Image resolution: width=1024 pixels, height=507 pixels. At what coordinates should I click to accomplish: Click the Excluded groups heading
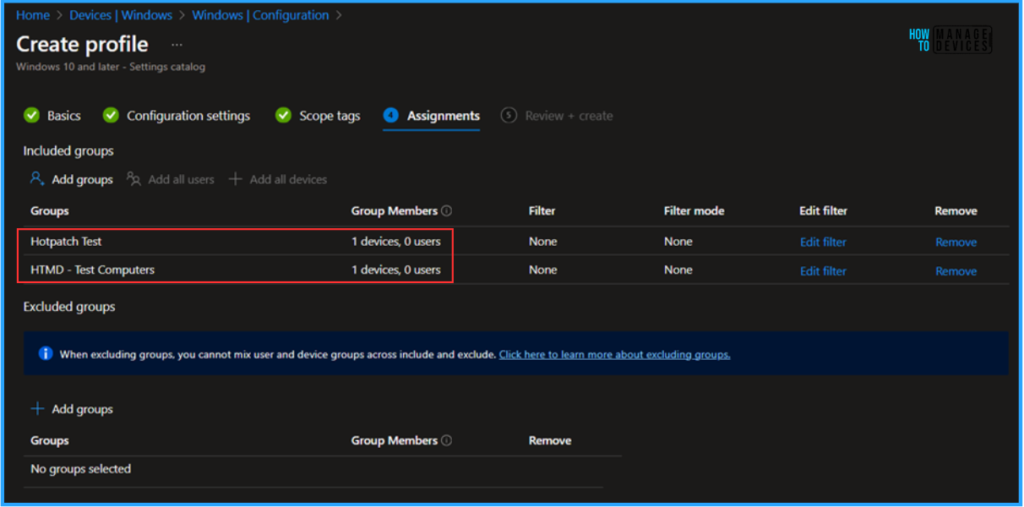tap(69, 306)
